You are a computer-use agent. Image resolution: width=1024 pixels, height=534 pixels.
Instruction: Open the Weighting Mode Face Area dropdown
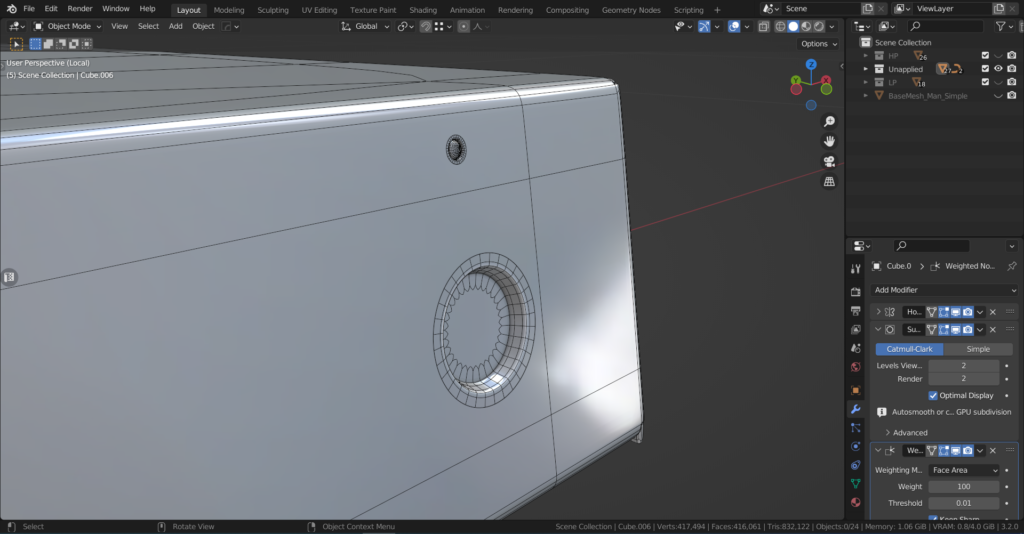(963, 470)
